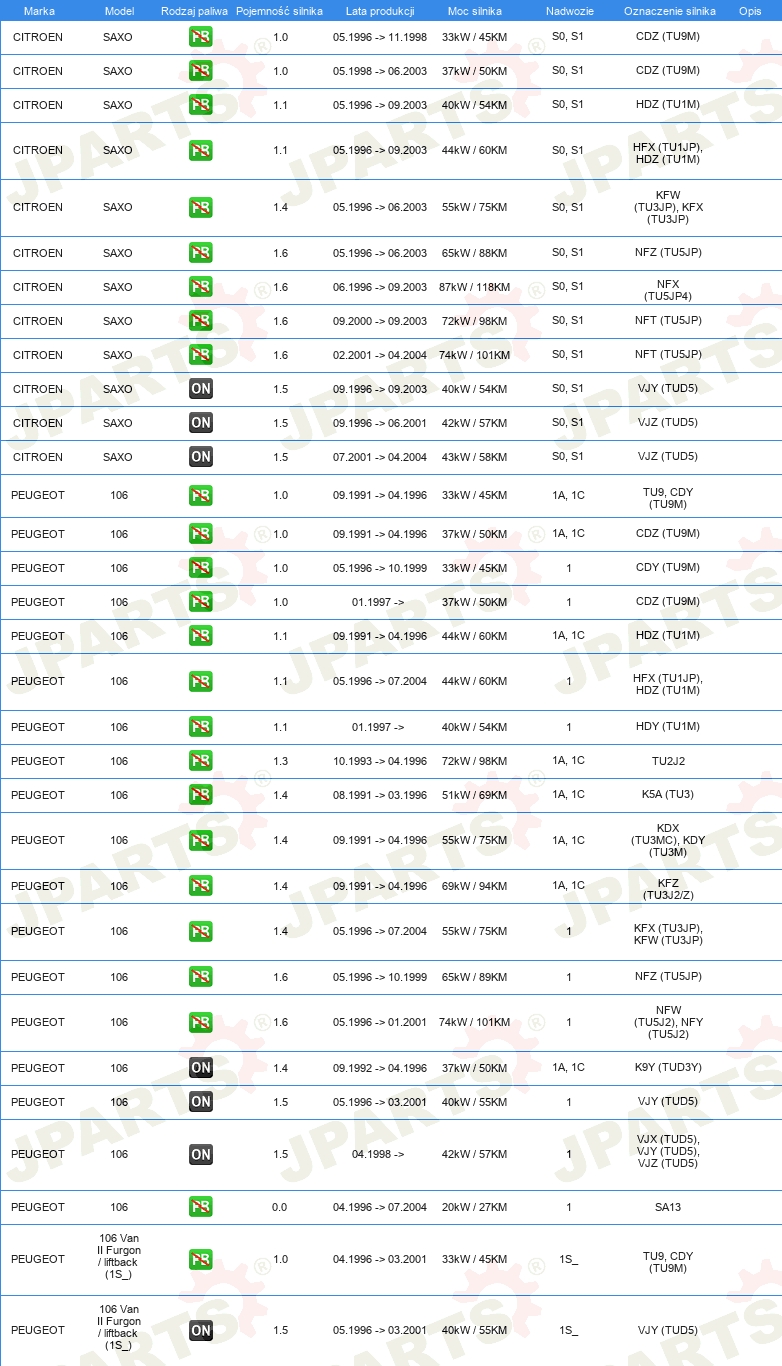Click the diesel ON icon in the Saxo 42kW/57KM row
The height and width of the screenshot is (1366, 782).
[x=200, y=423]
